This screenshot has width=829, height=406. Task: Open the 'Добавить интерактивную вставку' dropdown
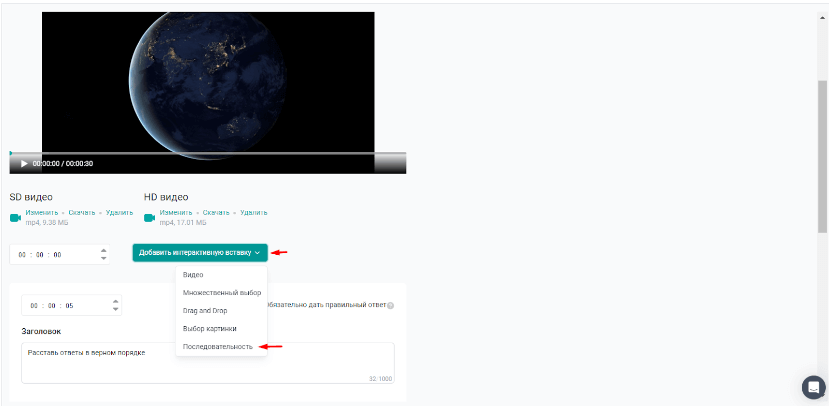[x=200, y=253]
